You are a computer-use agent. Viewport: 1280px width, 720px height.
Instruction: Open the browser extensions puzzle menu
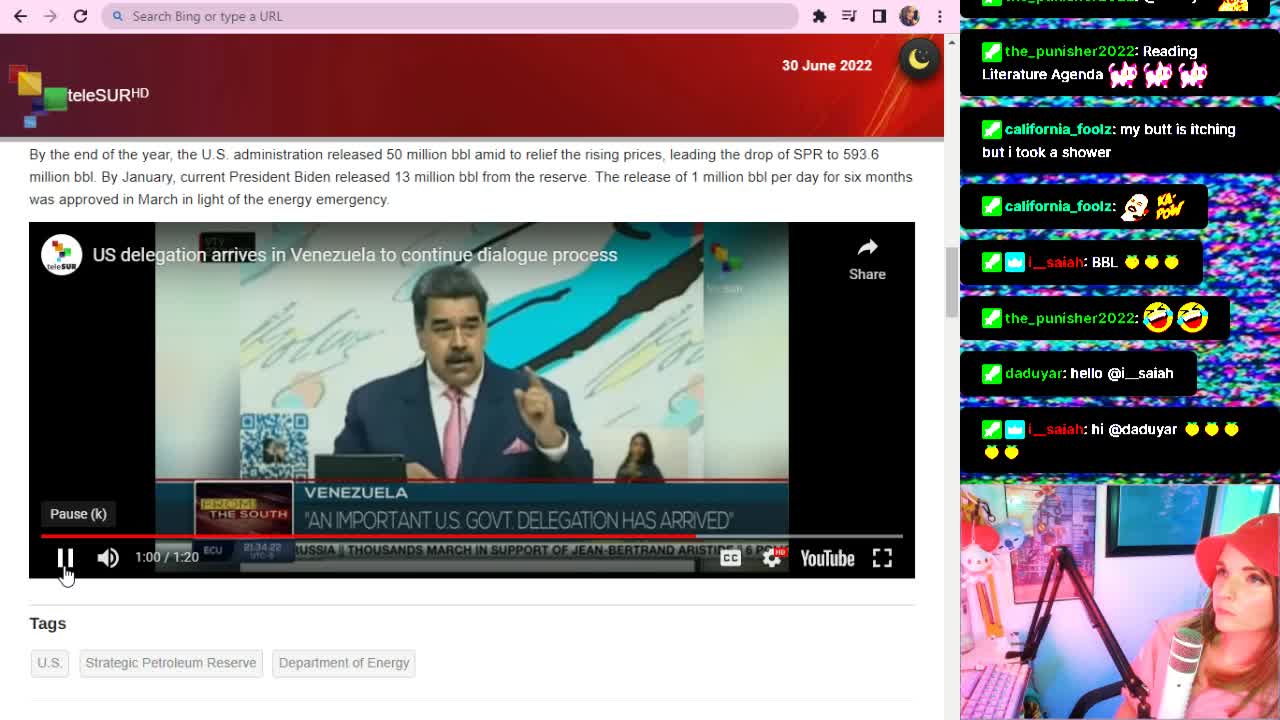pyautogui.click(x=819, y=16)
